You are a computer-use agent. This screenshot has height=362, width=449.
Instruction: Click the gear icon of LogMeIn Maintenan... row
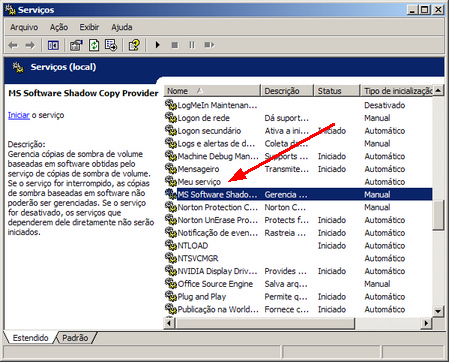171,105
